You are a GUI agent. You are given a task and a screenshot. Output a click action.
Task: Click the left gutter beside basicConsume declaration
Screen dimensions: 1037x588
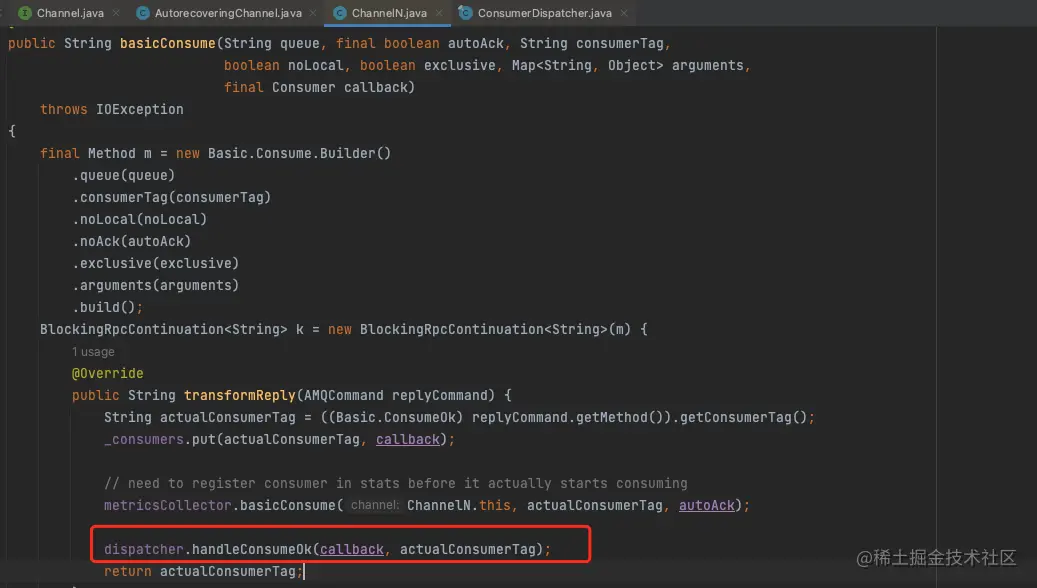4,43
